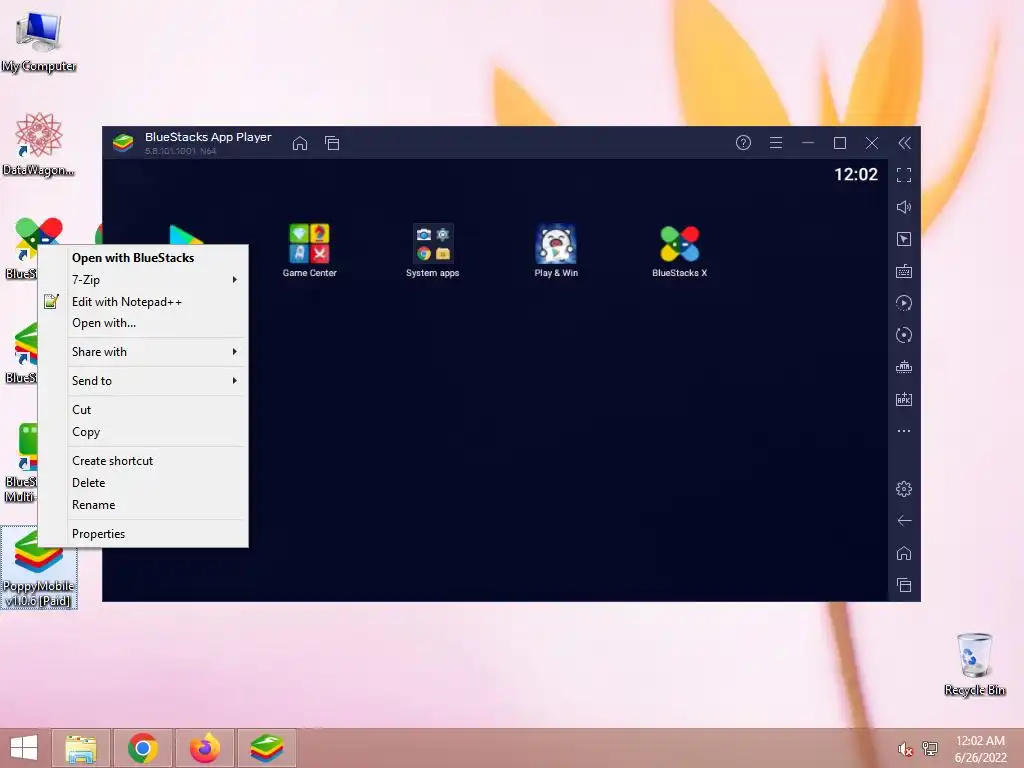Choose Create shortcut
1024x768 pixels.
(x=144, y=461)
